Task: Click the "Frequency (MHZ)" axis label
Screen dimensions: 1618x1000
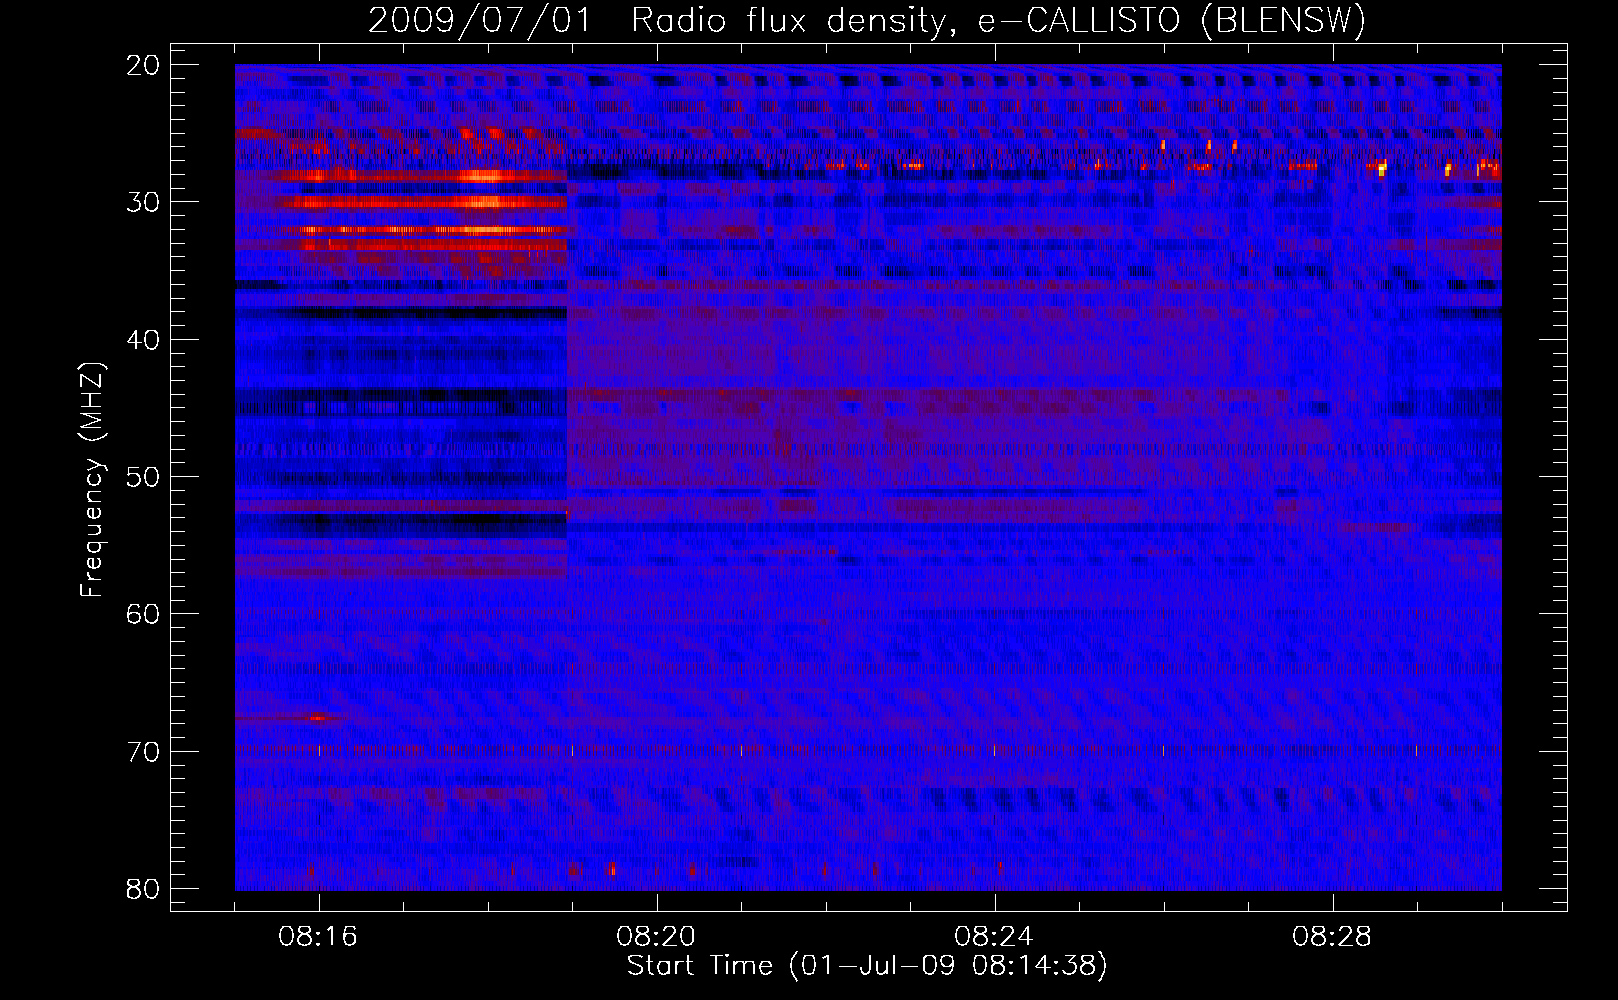Action: [92, 479]
